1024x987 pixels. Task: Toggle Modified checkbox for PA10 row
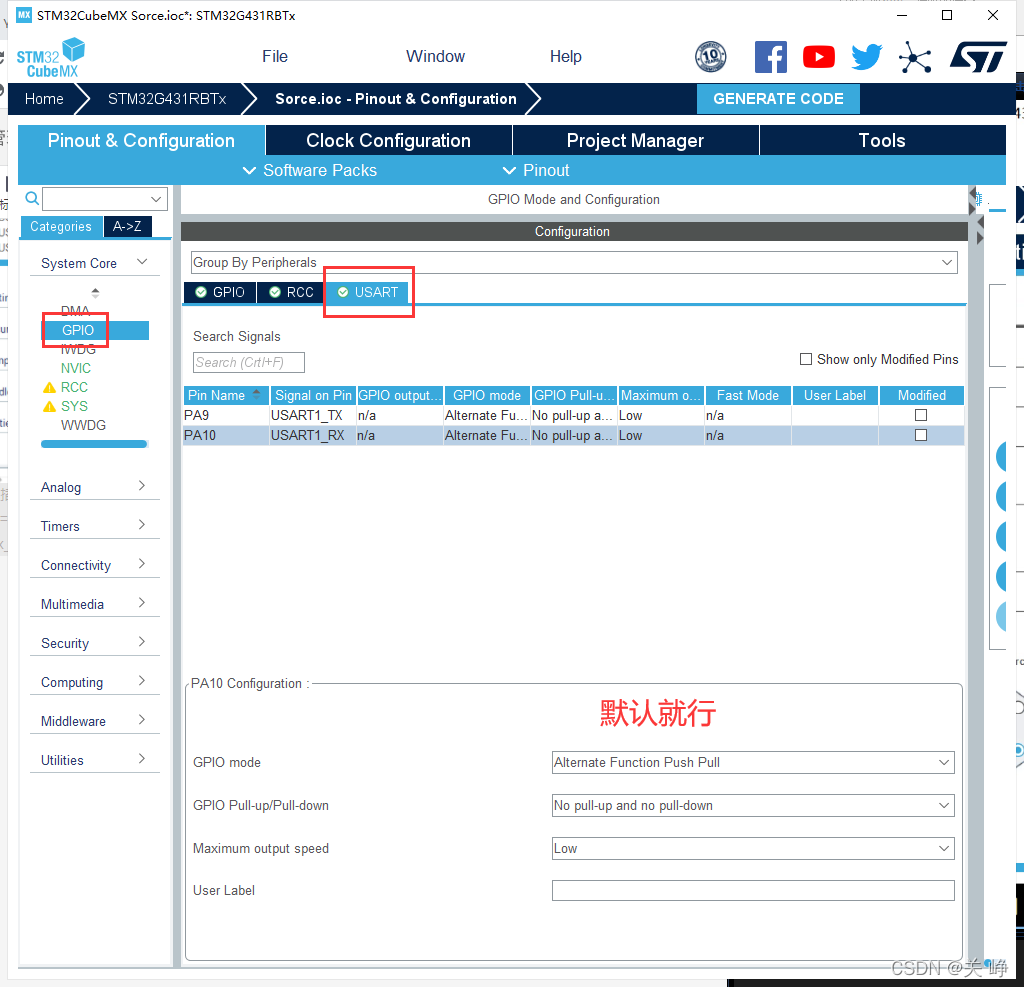coord(921,435)
